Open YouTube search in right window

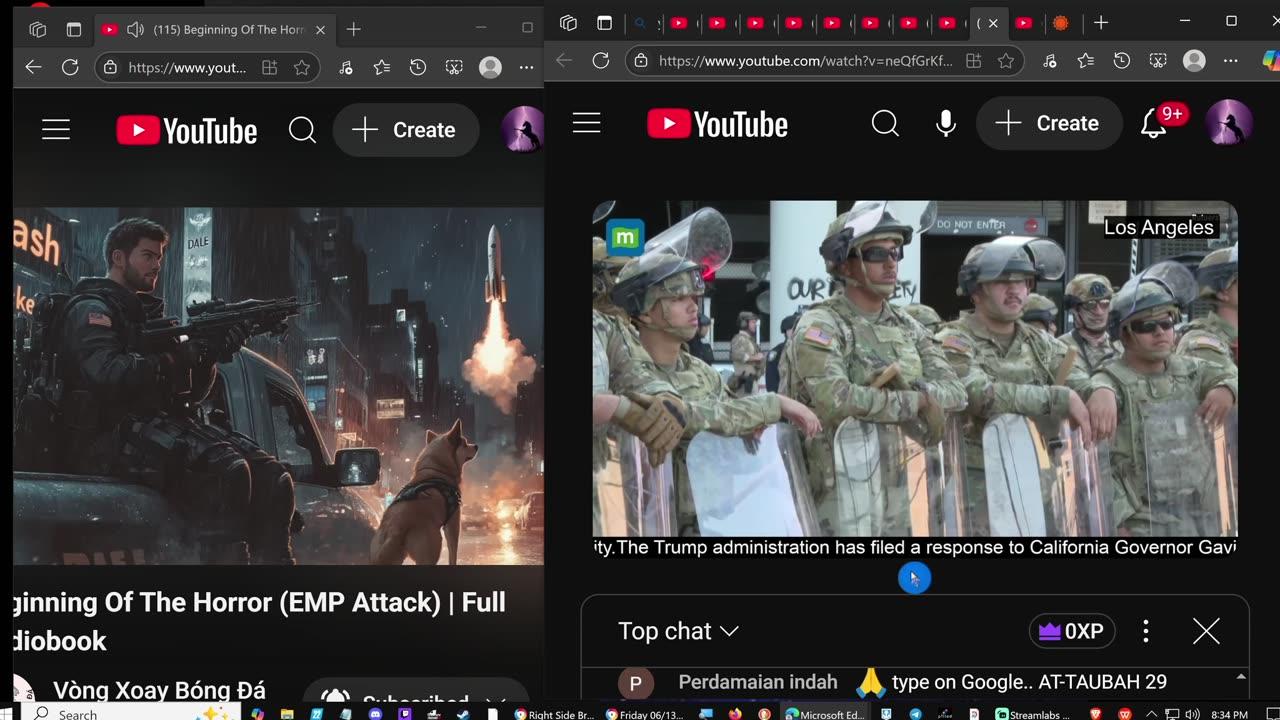(885, 123)
